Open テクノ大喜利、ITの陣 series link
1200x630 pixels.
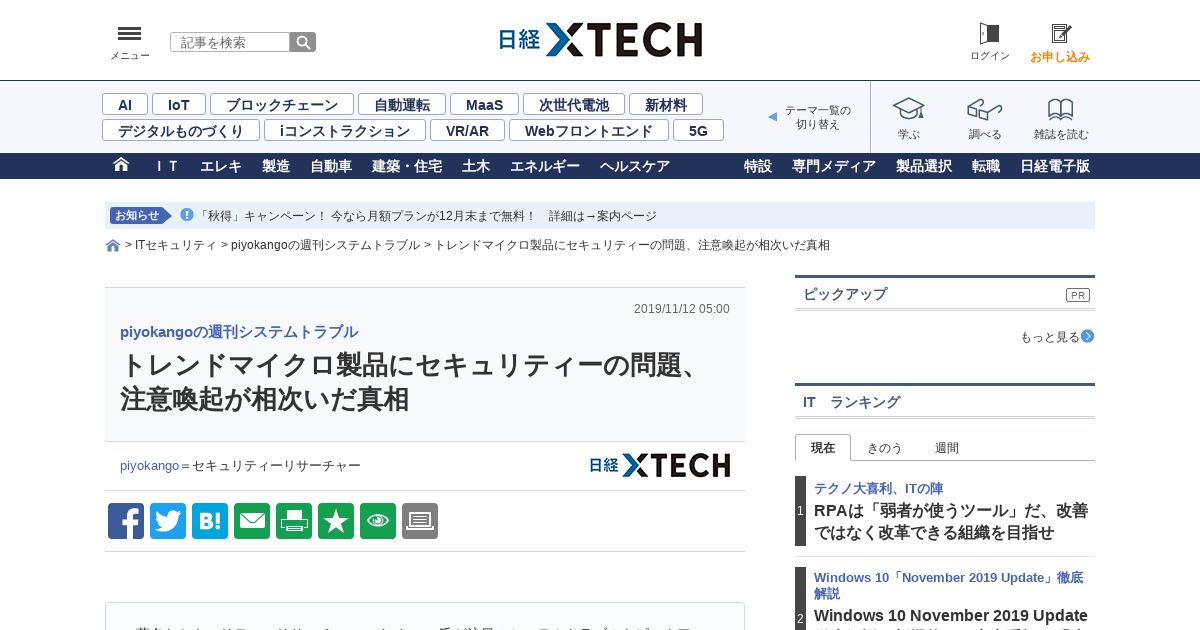pyautogui.click(x=878, y=489)
